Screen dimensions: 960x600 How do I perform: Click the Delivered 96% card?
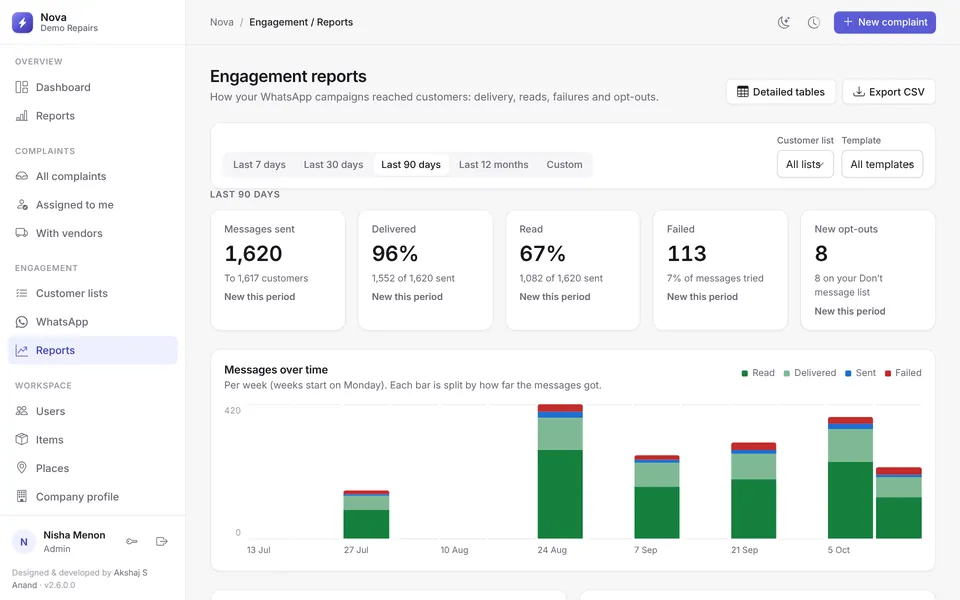pyautogui.click(x=425, y=270)
